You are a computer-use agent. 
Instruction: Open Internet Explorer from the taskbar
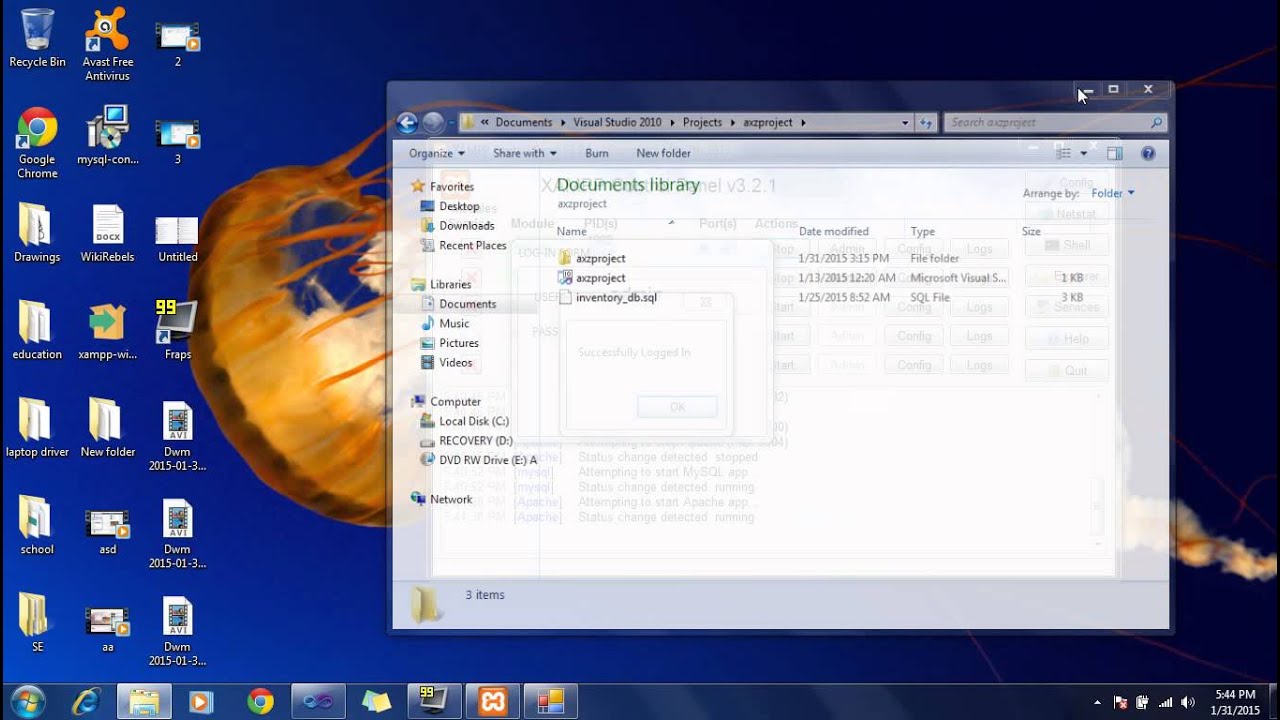(x=85, y=701)
